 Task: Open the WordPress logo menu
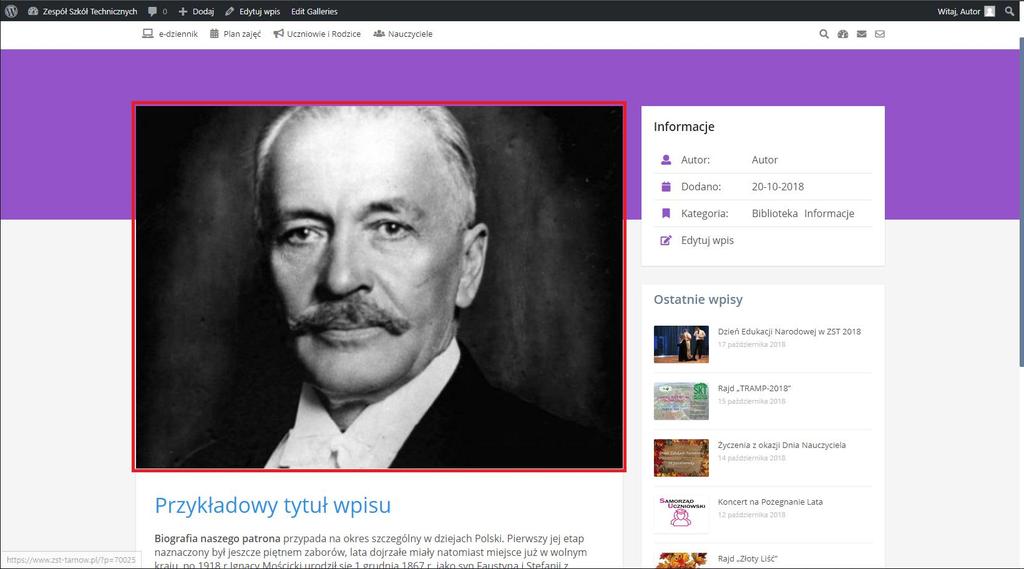click(x=11, y=11)
